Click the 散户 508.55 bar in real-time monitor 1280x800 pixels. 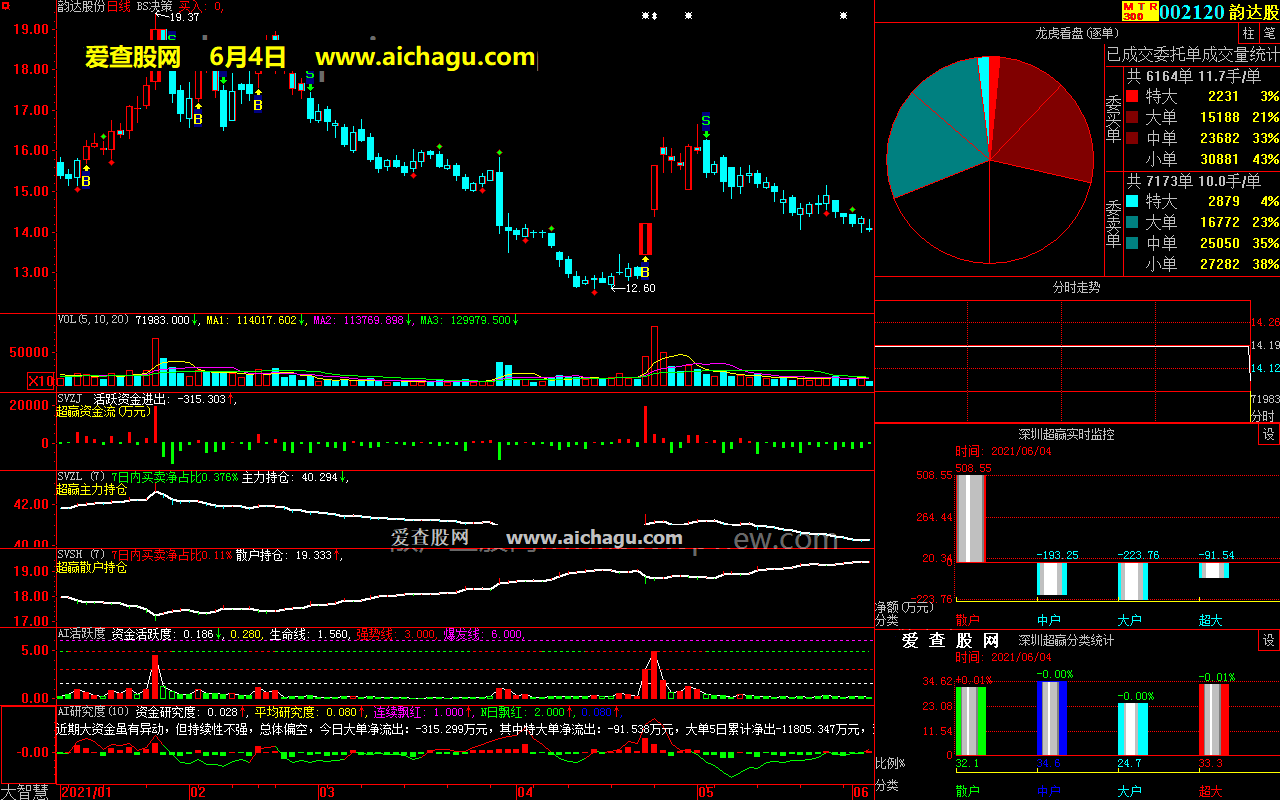point(970,518)
